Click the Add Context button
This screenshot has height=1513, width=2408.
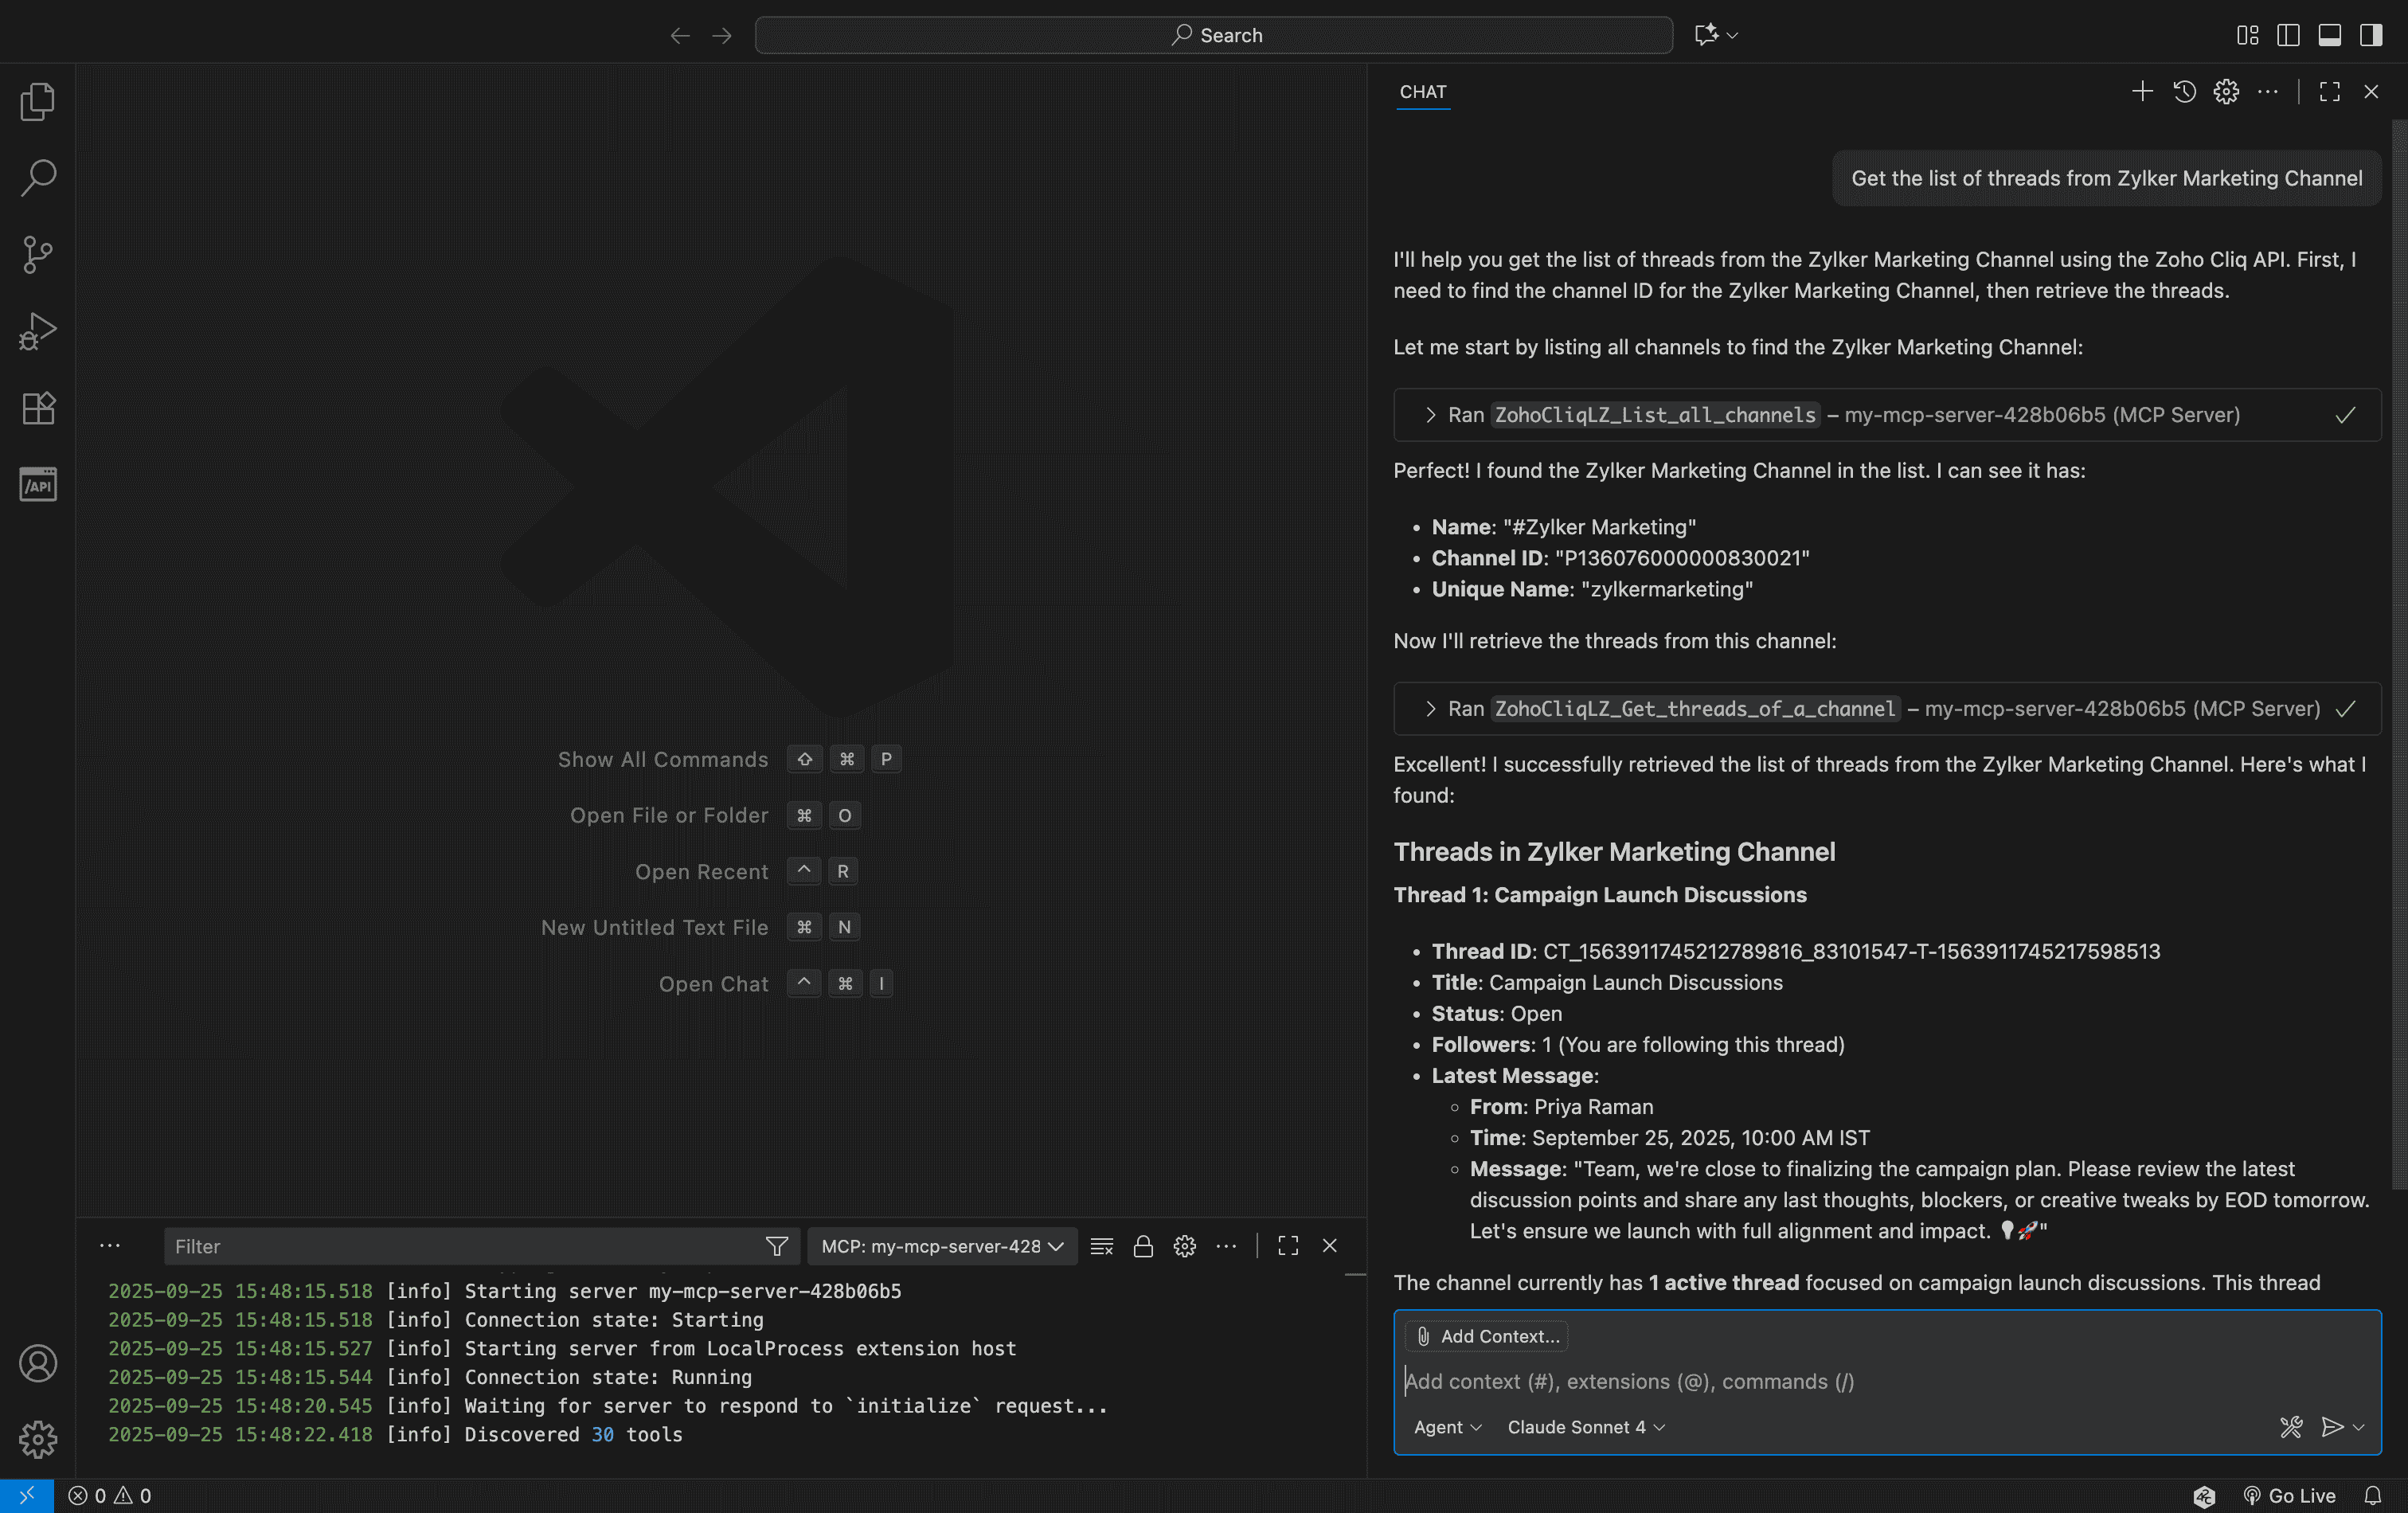[1486, 1336]
